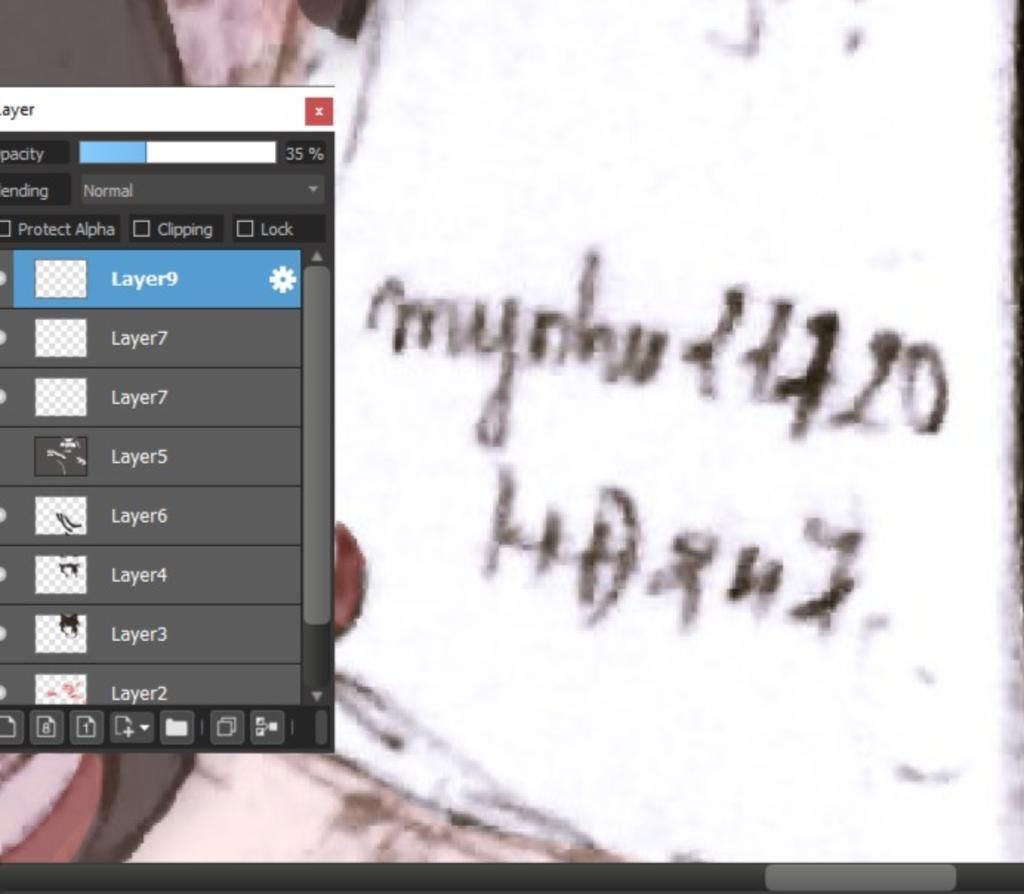Image resolution: width=1024 pixels, height=894 pixels.
Task: Open the Blending mode Normal dropdown
Action: pos(202,191)
